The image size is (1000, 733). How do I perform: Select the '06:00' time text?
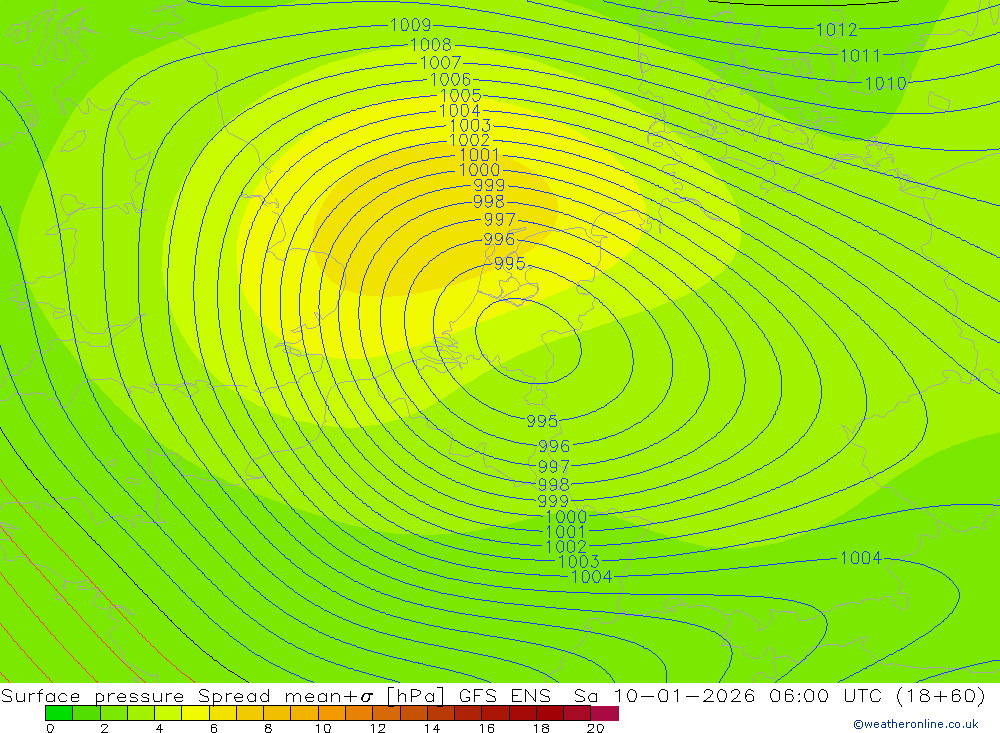799,696
